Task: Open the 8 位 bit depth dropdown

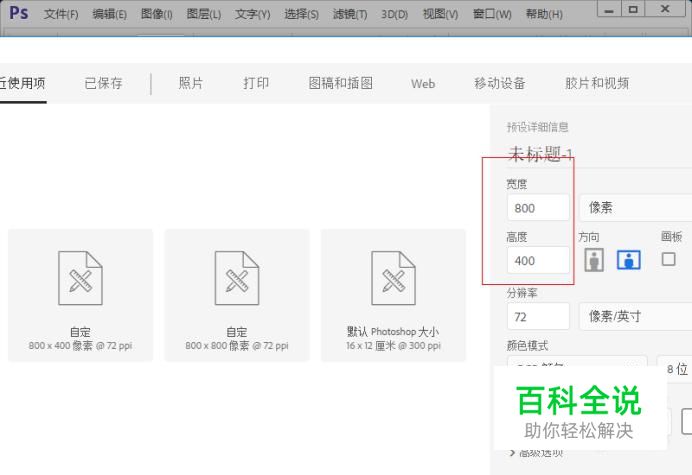Action: (x=674, y=367)
